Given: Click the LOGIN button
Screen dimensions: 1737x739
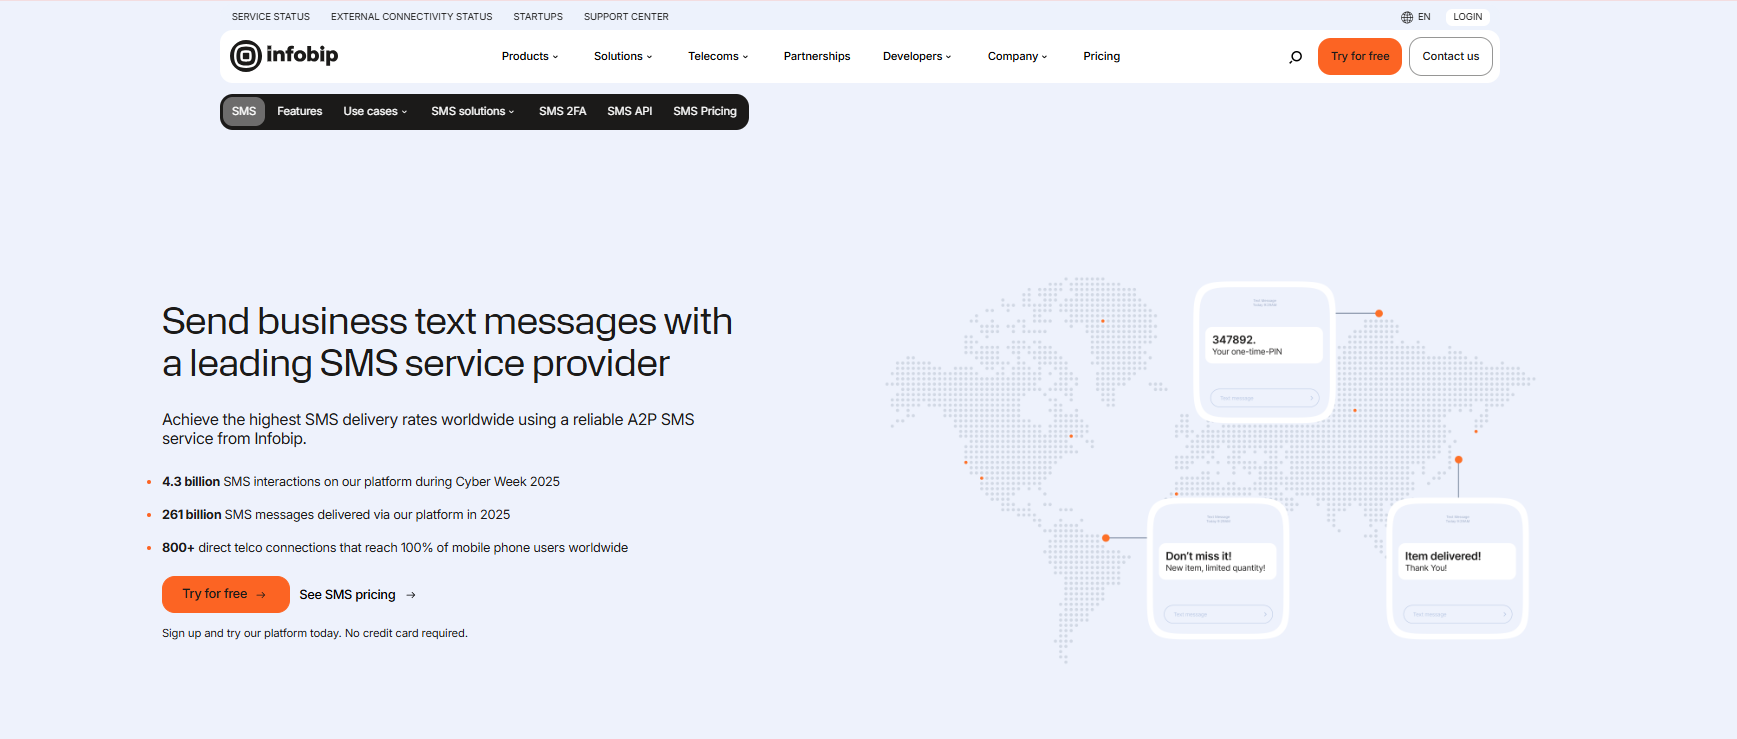Looking at the screenshot, I should pyautogui.click(x=1468, y=17).
